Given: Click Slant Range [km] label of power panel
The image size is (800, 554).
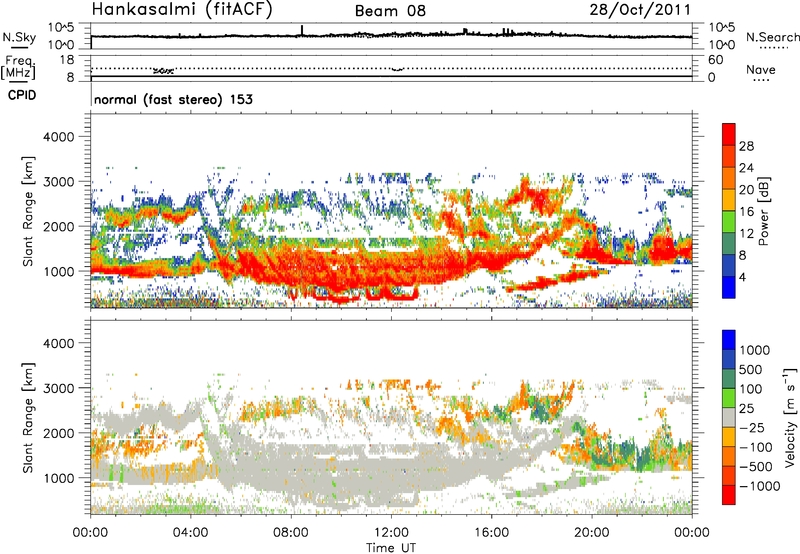Looking at the screenshot, I should point(28,211).
